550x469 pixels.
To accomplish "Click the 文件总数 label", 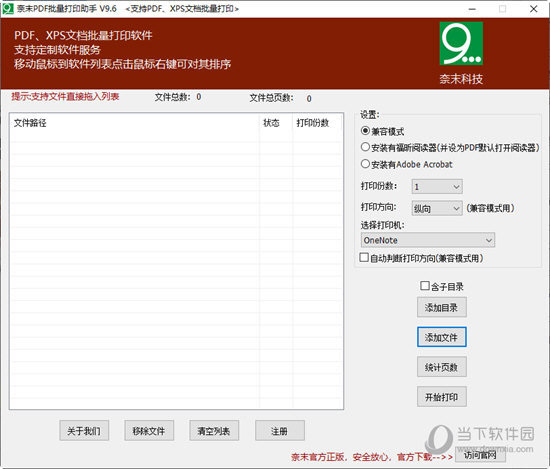I will coord(173,97).
